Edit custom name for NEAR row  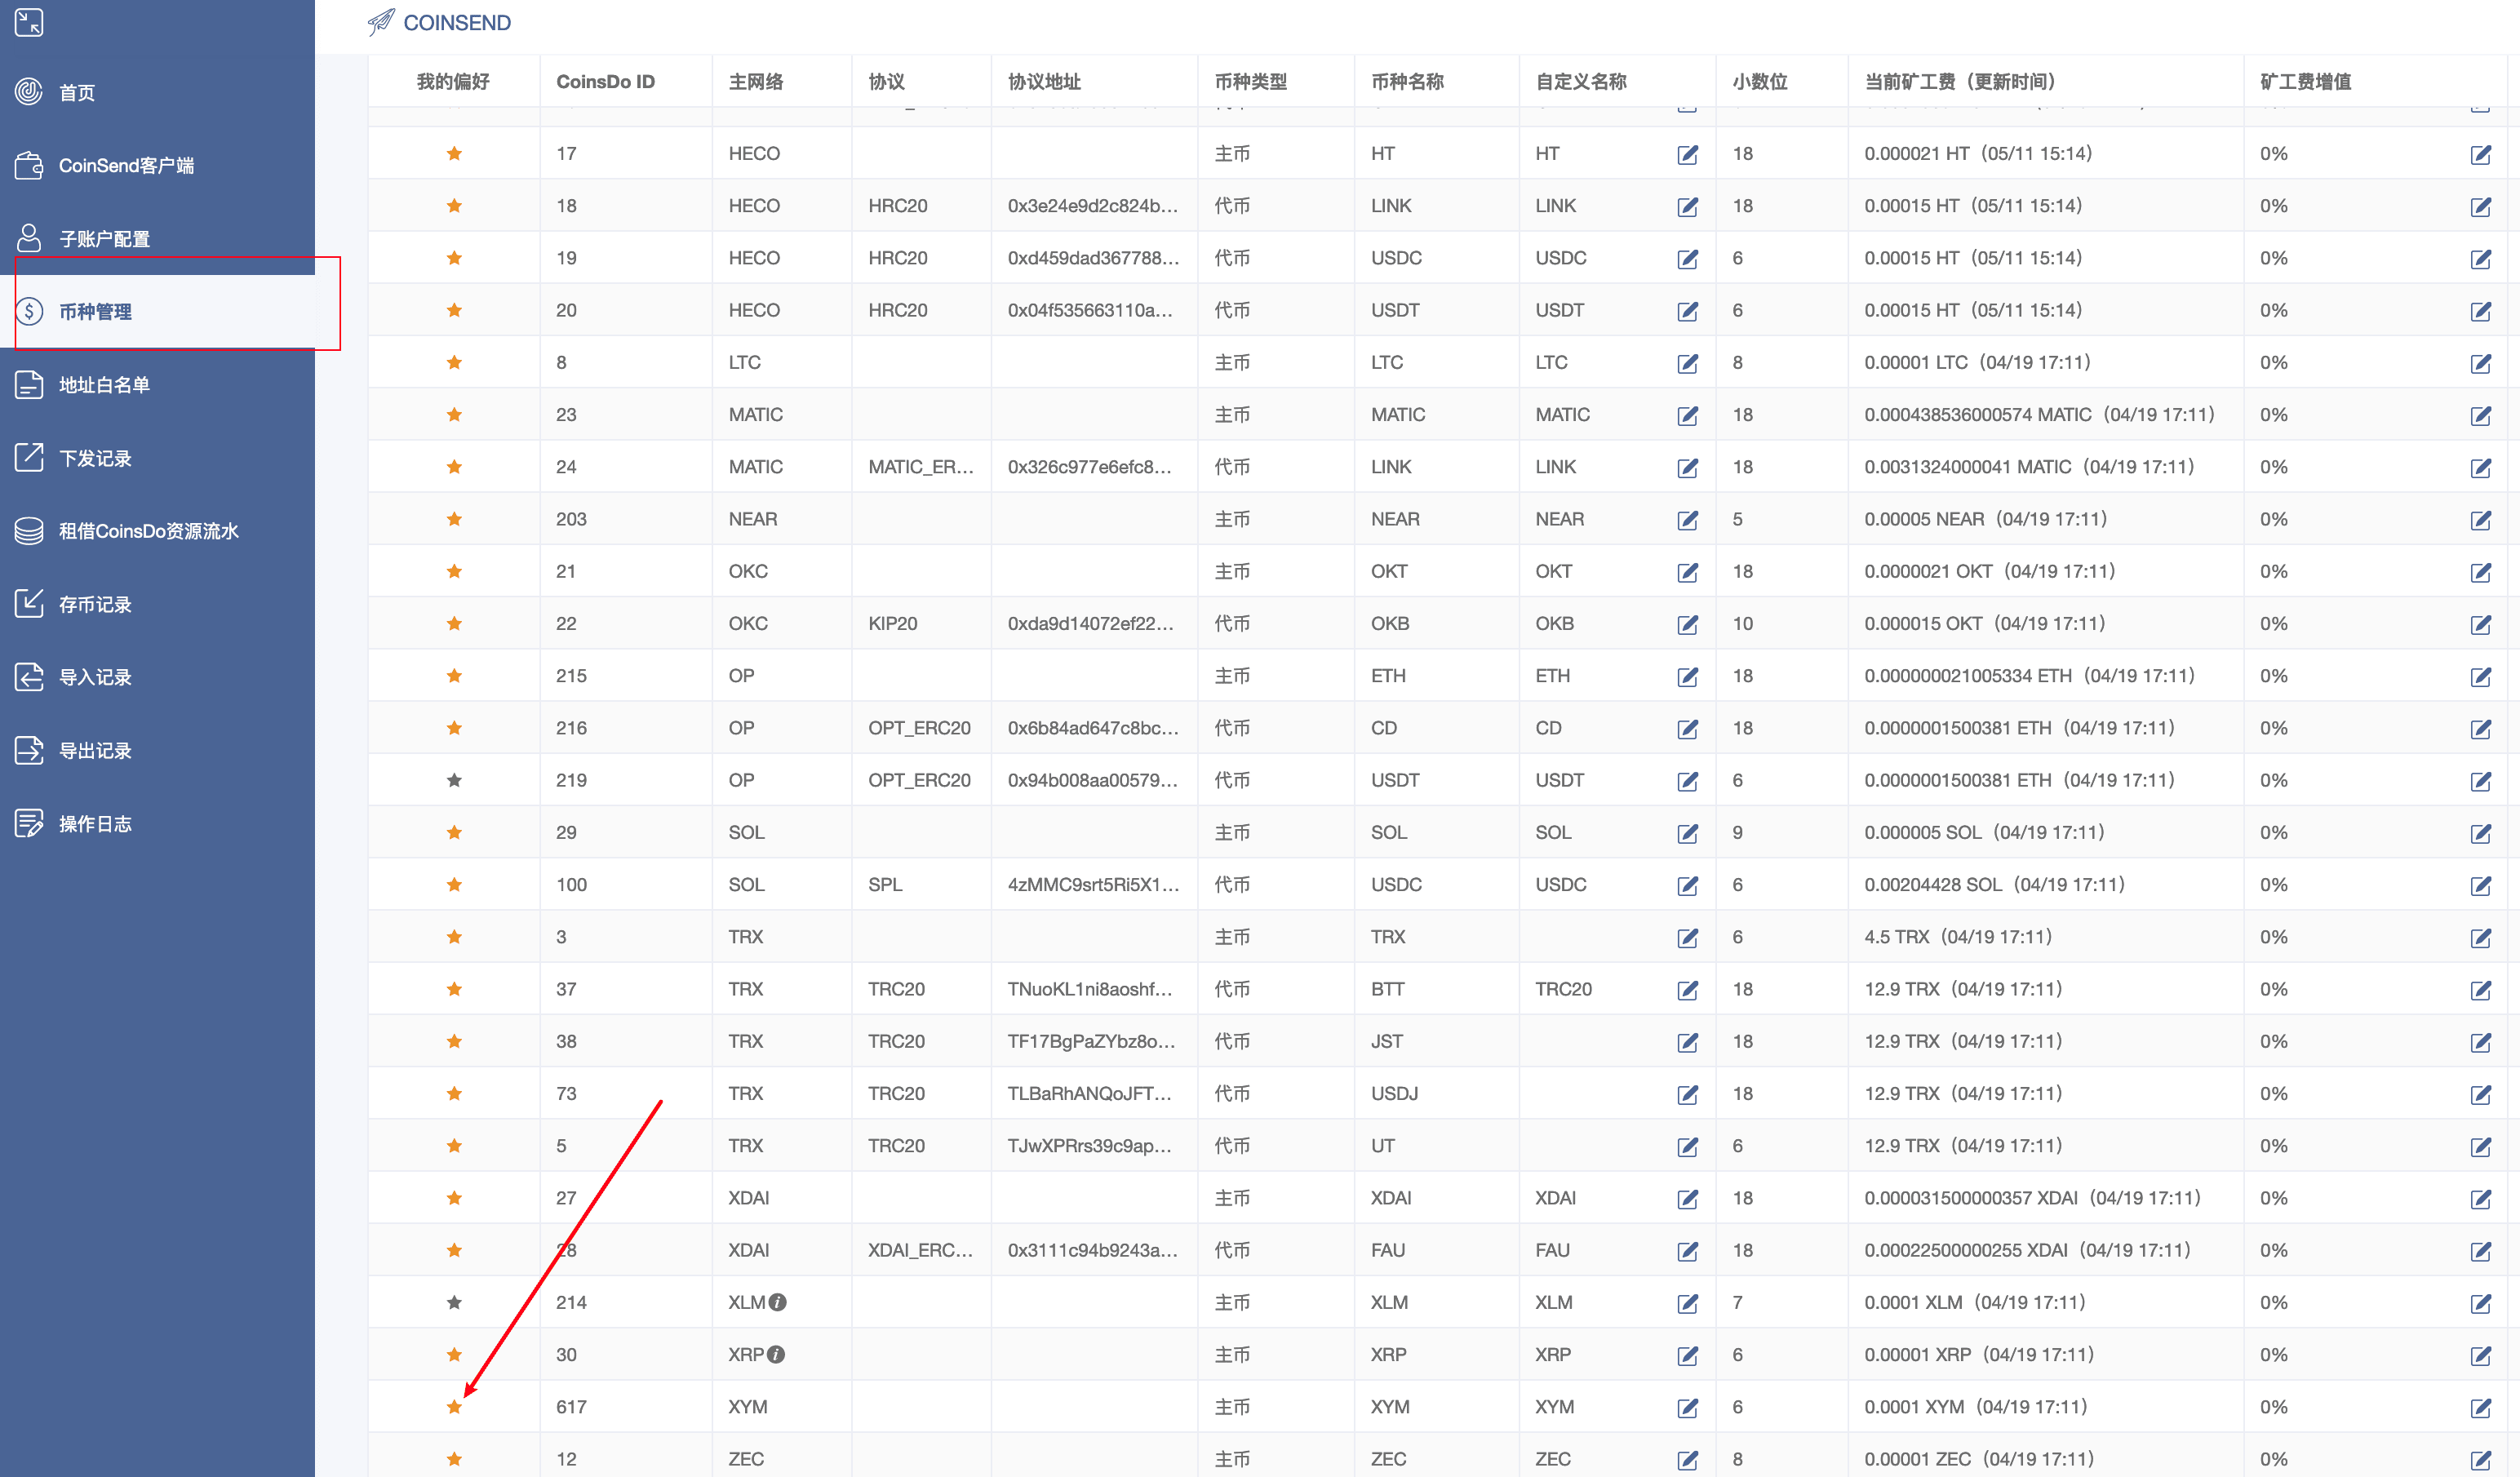(1687, 520)
